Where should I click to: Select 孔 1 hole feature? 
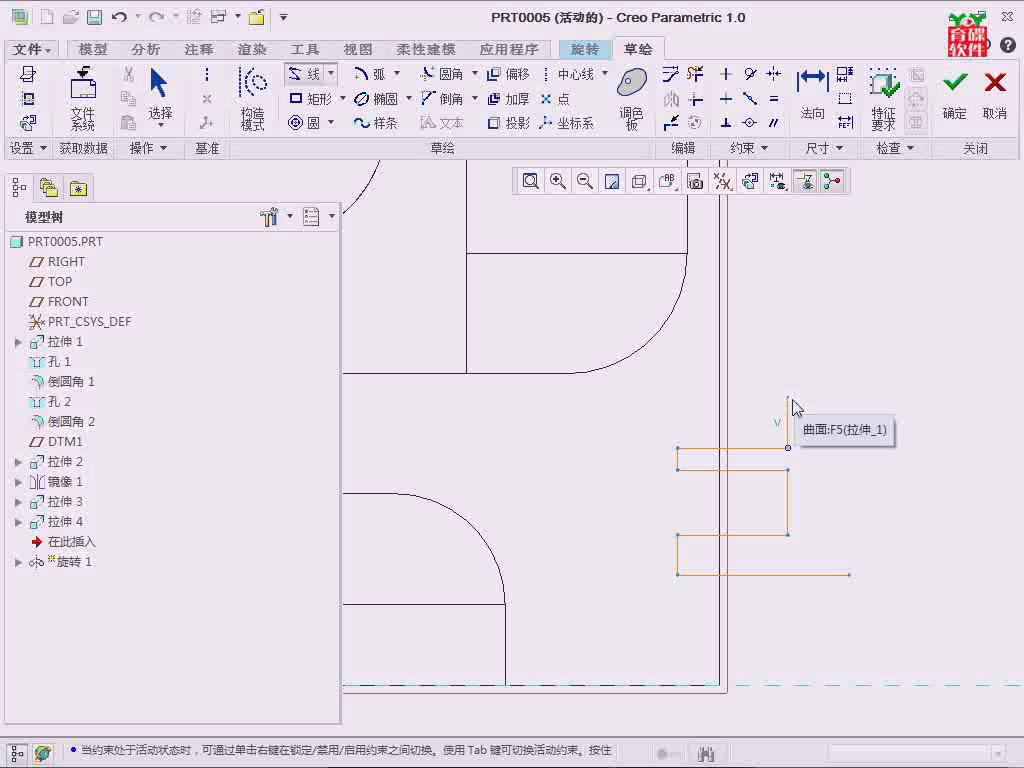[x=50, y=361]
